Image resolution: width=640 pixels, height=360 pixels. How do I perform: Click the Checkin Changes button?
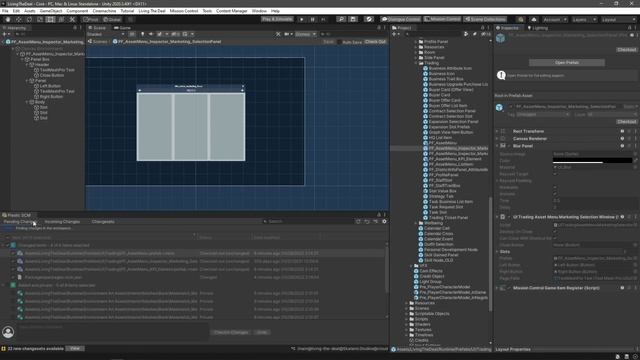pyautogui.click(x=231, y=332)
